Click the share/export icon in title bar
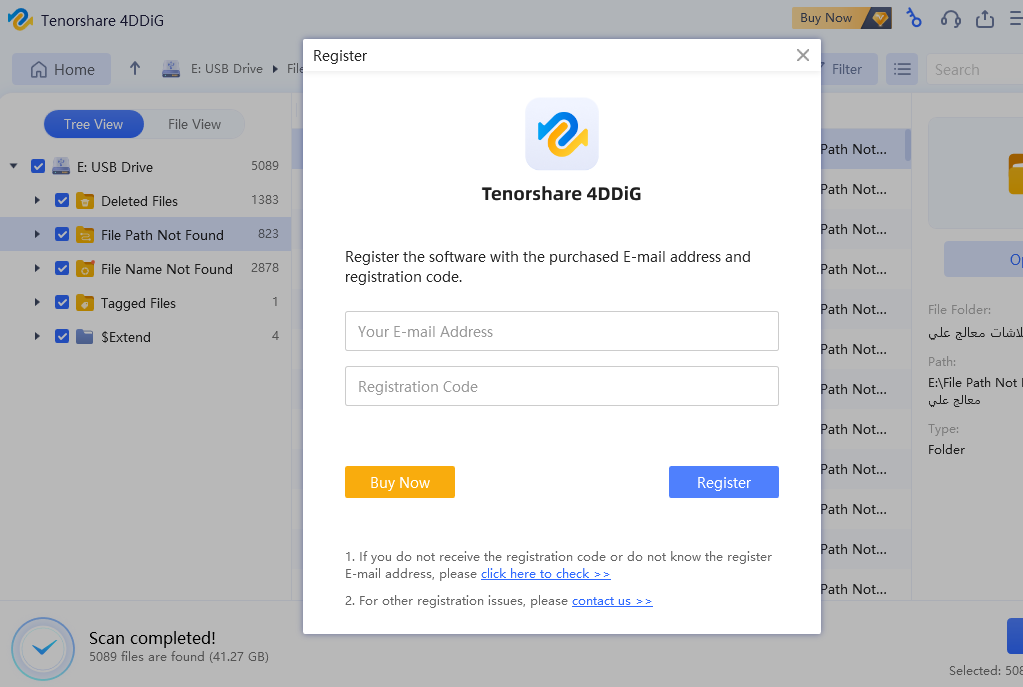This screenshot has height=687, width=1023. coord(985,19)
